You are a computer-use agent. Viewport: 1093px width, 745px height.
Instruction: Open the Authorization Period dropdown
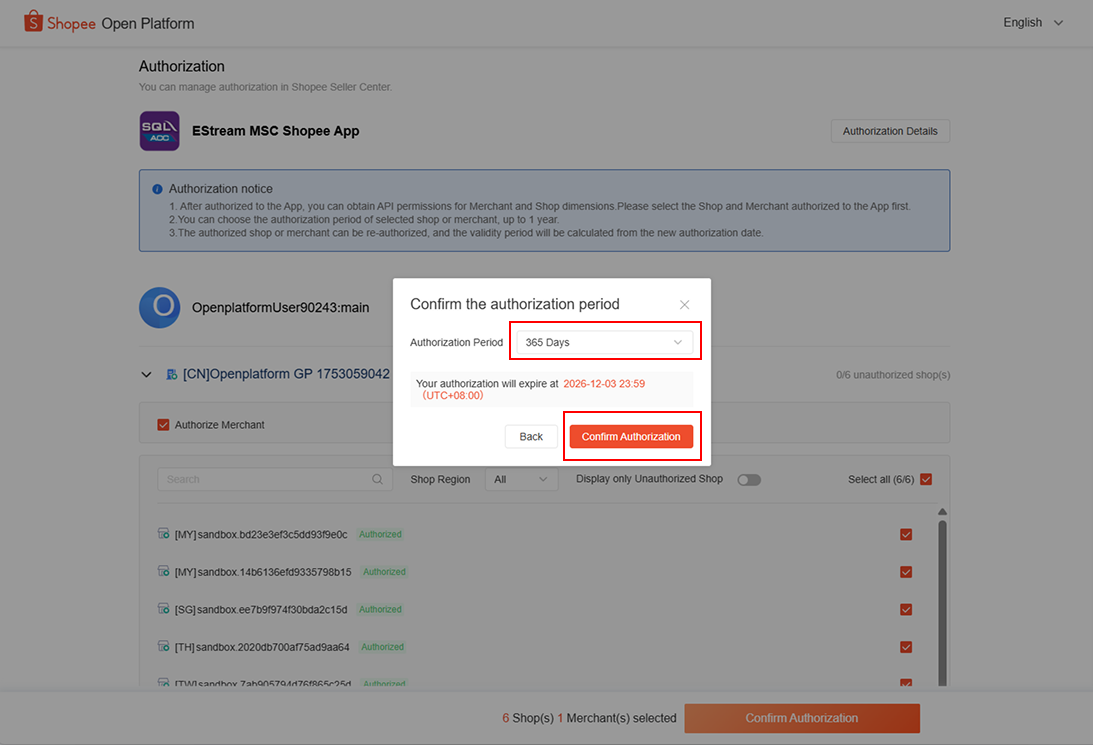pos(604,340)
